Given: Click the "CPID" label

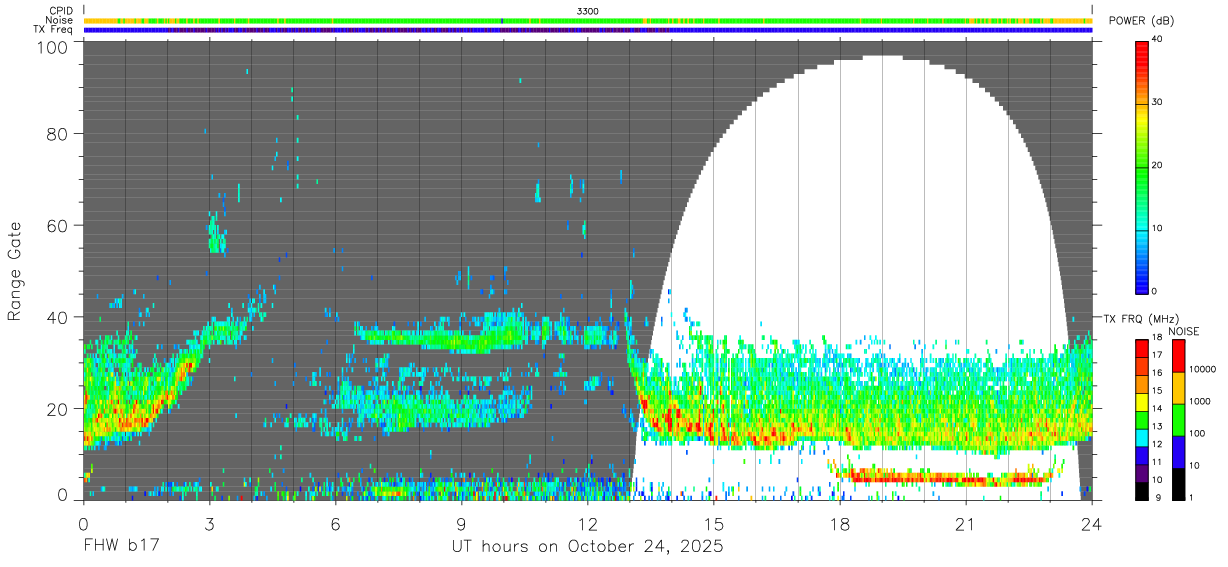Looking at the screenshot, I should (x=59, y=11).
